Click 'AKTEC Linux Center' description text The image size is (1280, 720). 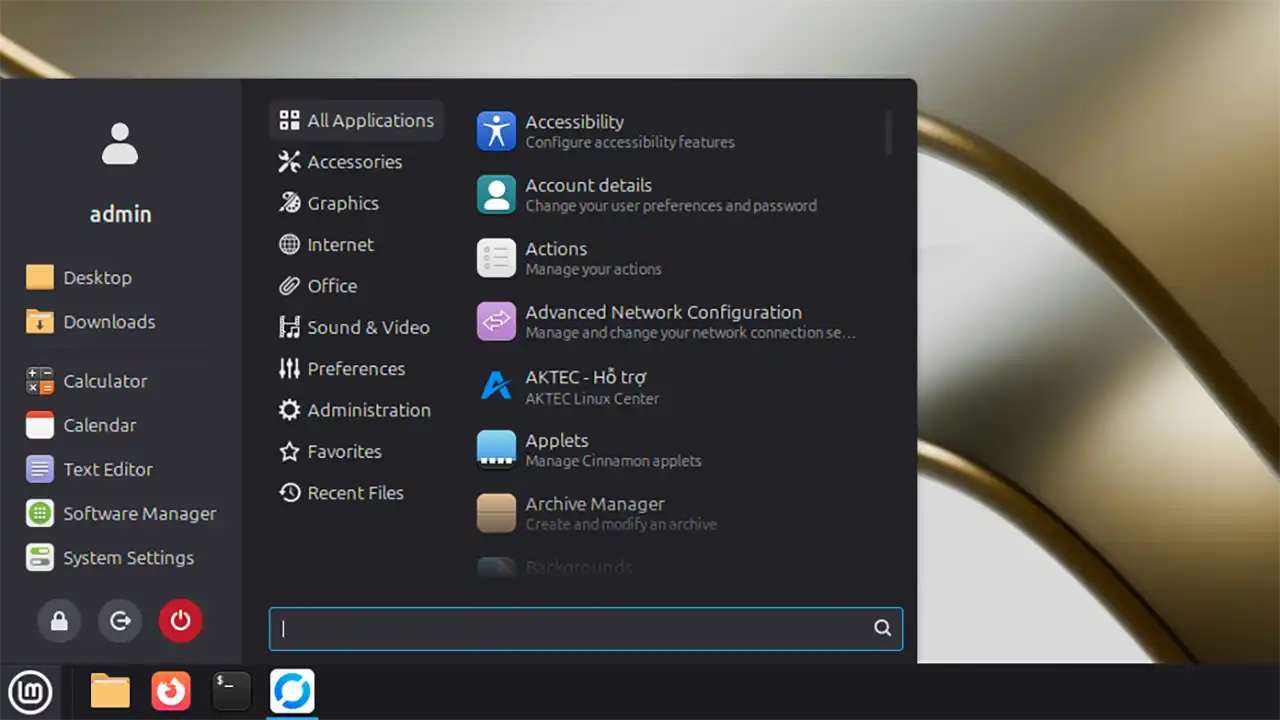[x=592, y=399]
